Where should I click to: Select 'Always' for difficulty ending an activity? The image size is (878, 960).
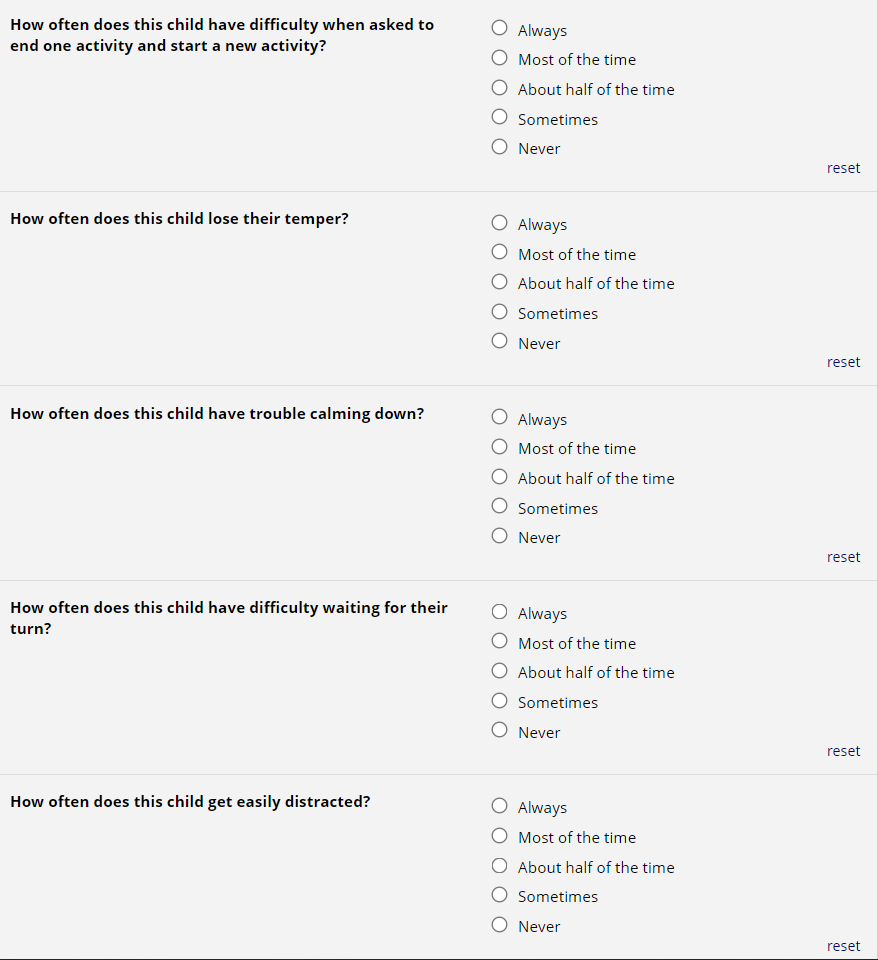[x=500, y=30]
